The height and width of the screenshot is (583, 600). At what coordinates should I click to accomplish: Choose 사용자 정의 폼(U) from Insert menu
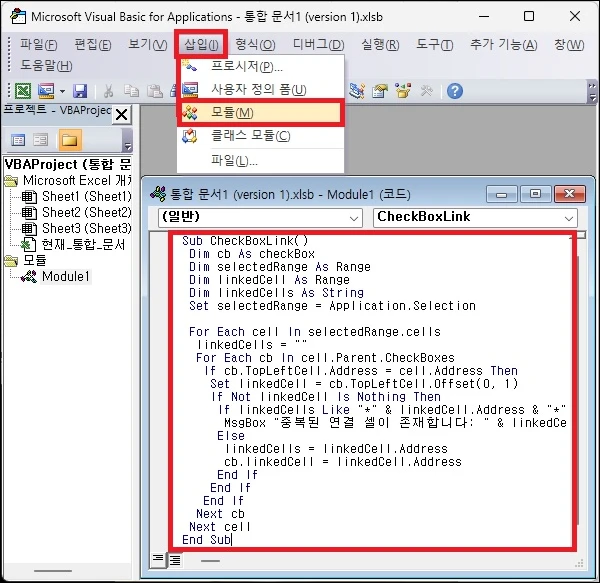(x=261, y=90)
